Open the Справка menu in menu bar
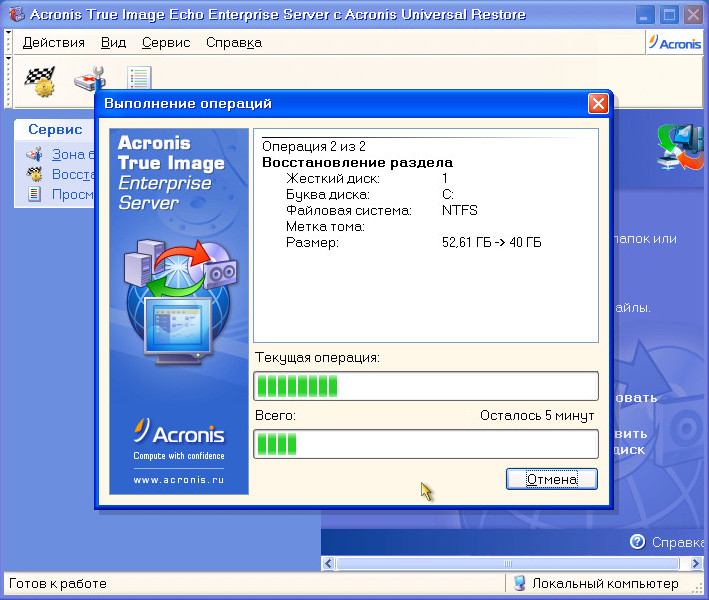Image resolution: width=709 pixels, height=600 pixels. pos(234,43)
